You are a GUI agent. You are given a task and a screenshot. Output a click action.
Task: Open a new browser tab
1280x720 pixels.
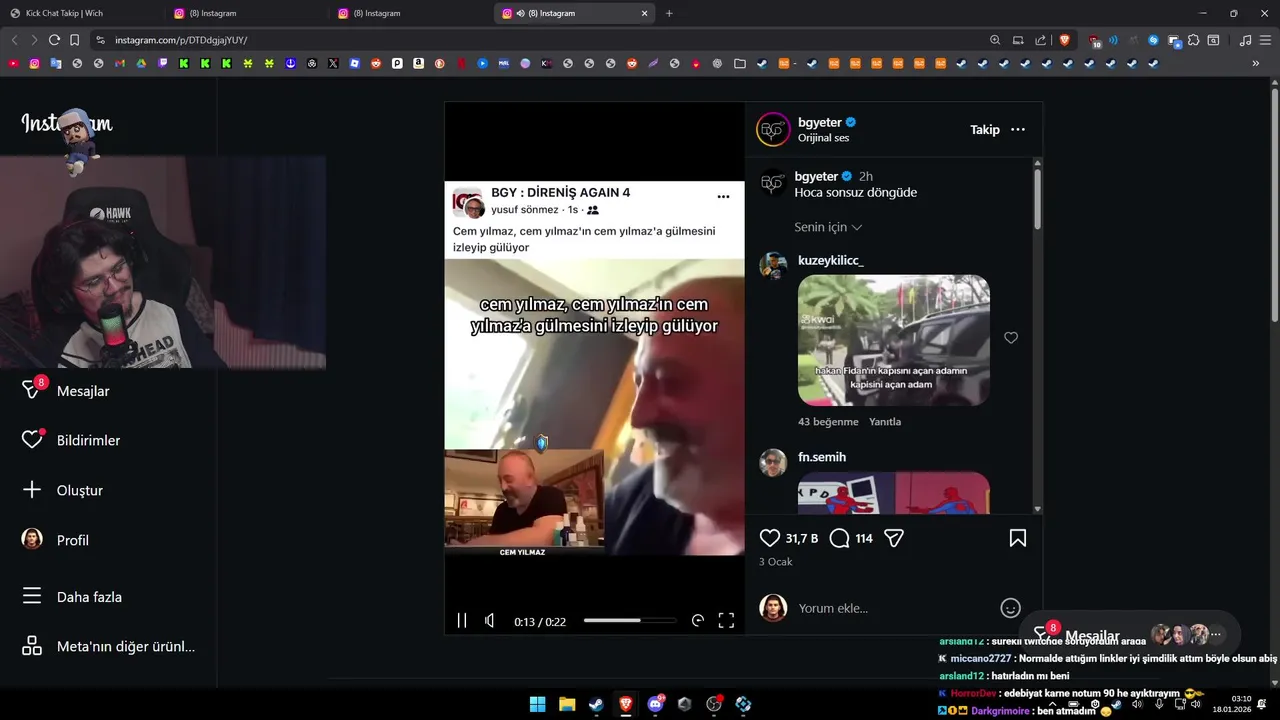[x=669, y=13]
